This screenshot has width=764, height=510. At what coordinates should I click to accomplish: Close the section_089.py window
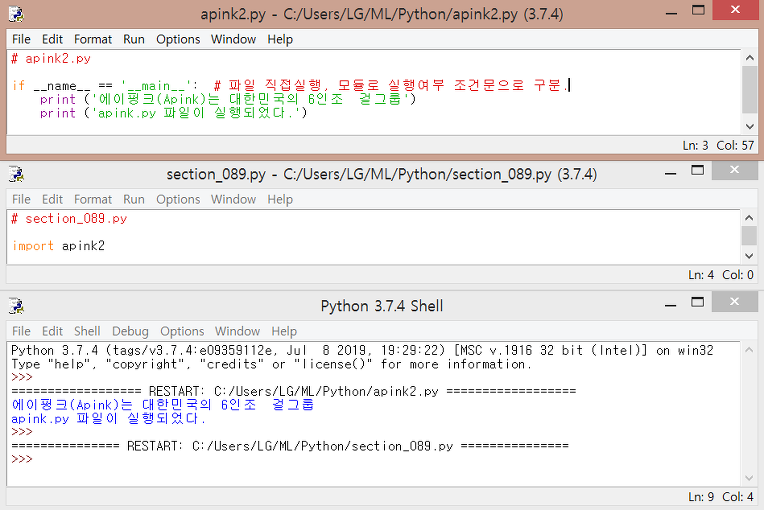[x=734, y=170]
